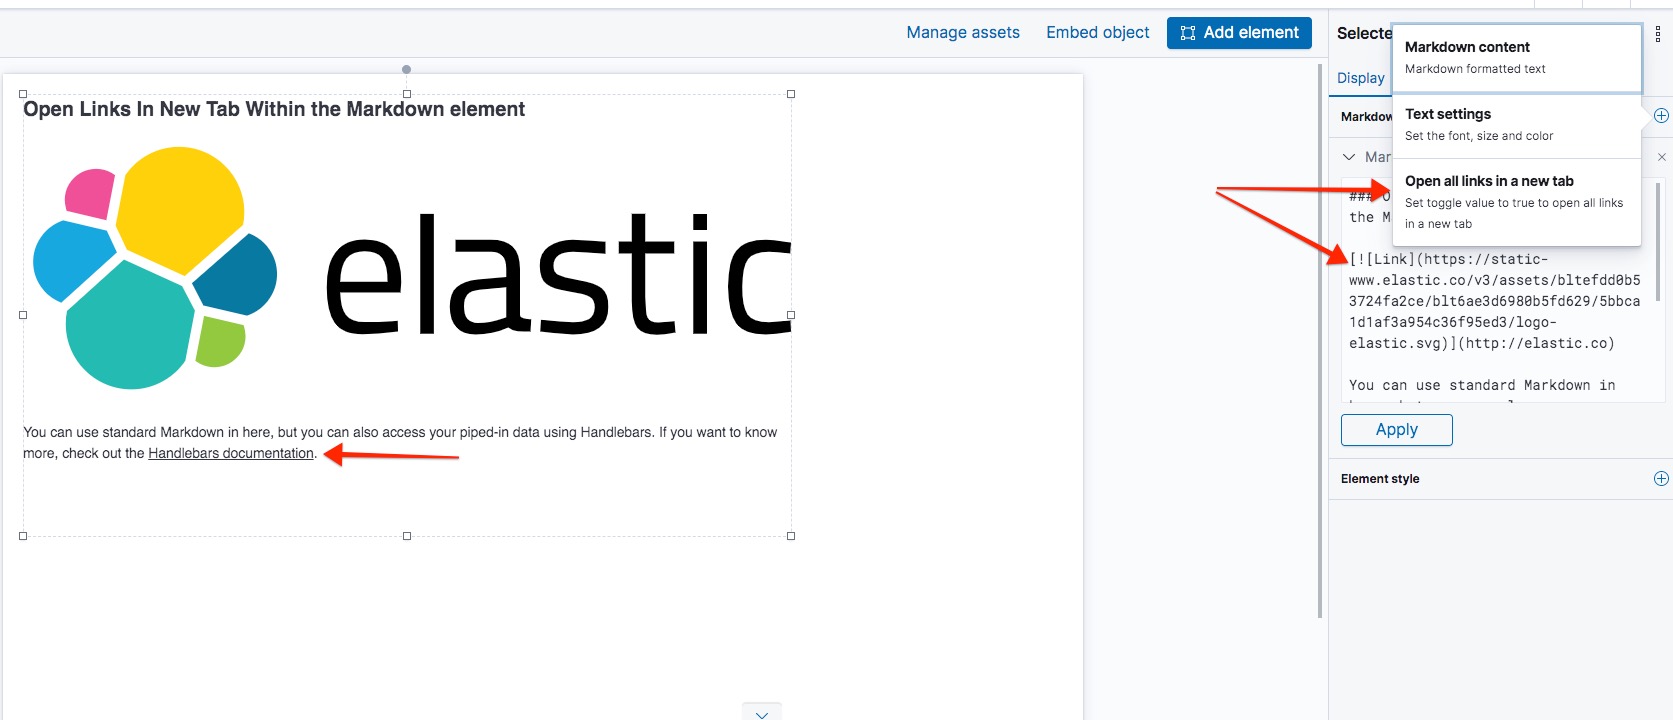Click the Add element frame icon
This screenshot has height=720, width=1673.
1188,33
